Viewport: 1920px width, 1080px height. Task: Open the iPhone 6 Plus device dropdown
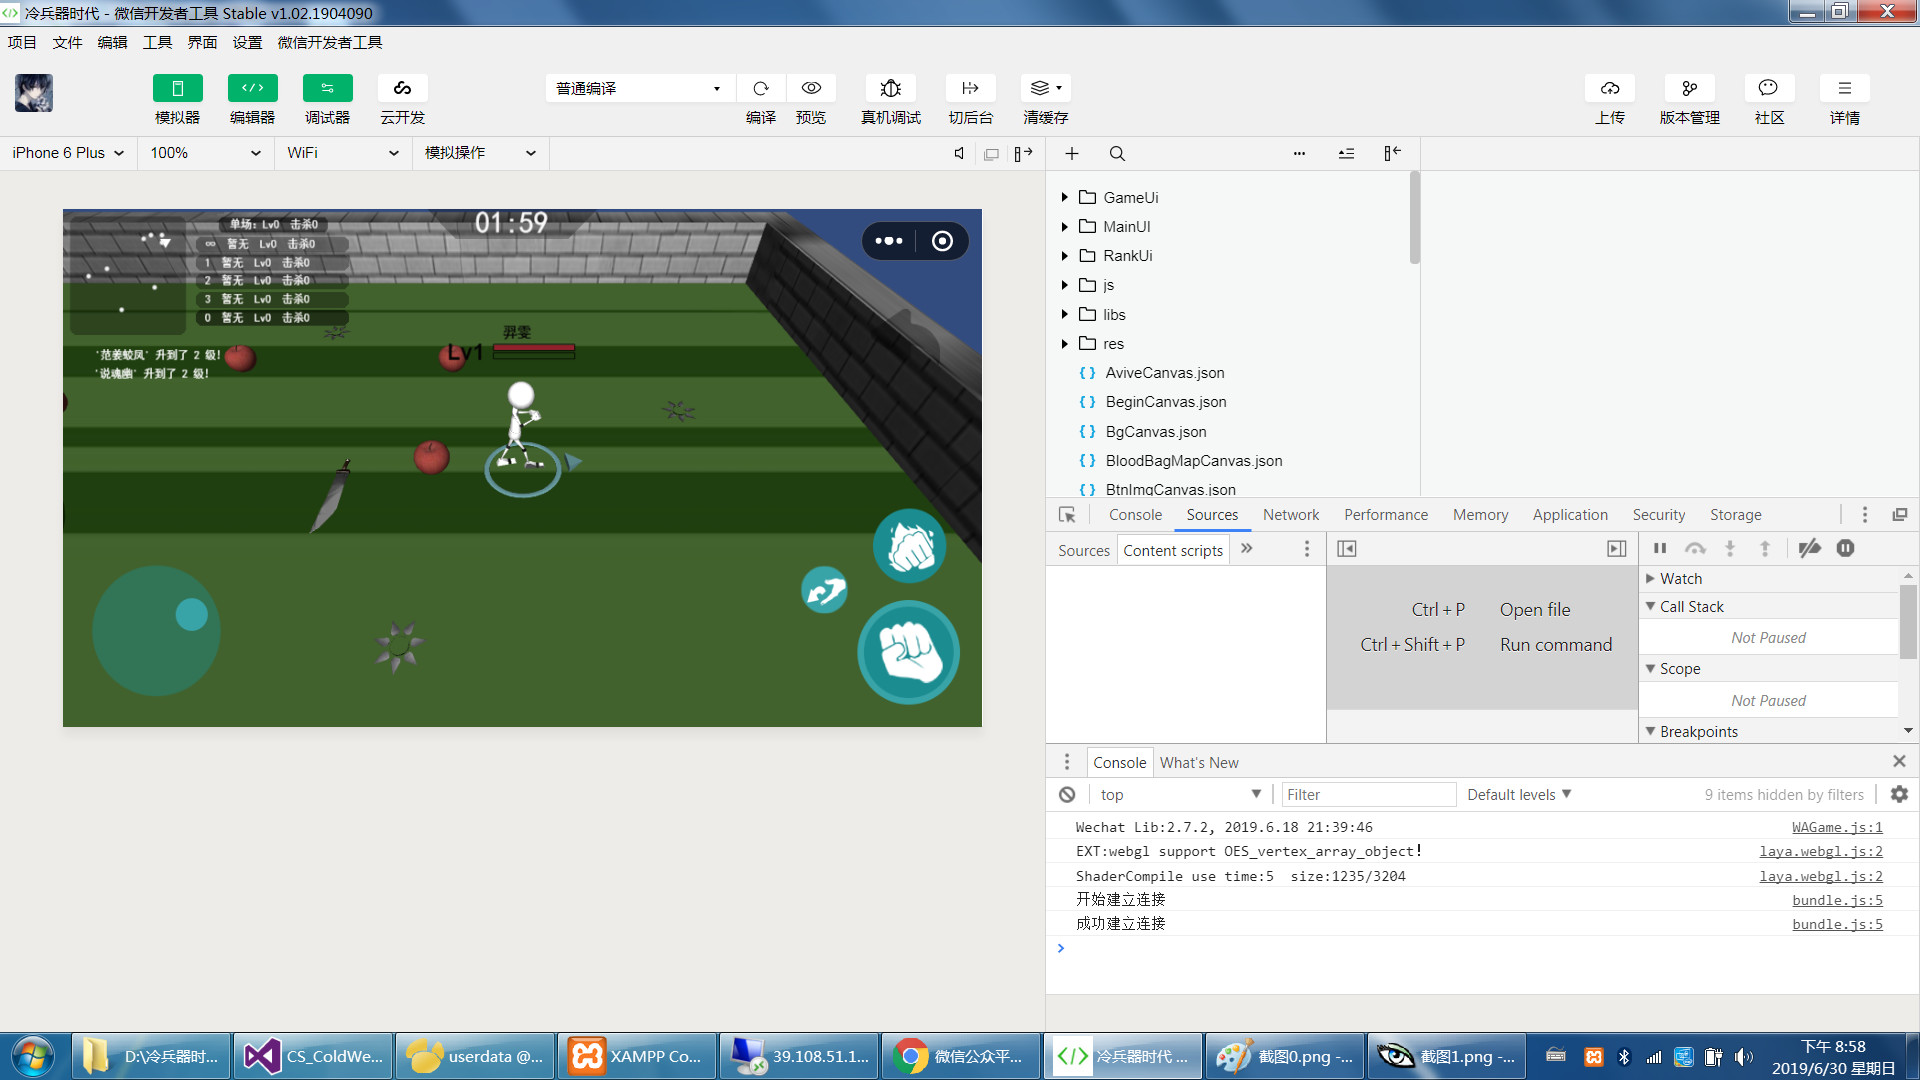tap(68, 153)
